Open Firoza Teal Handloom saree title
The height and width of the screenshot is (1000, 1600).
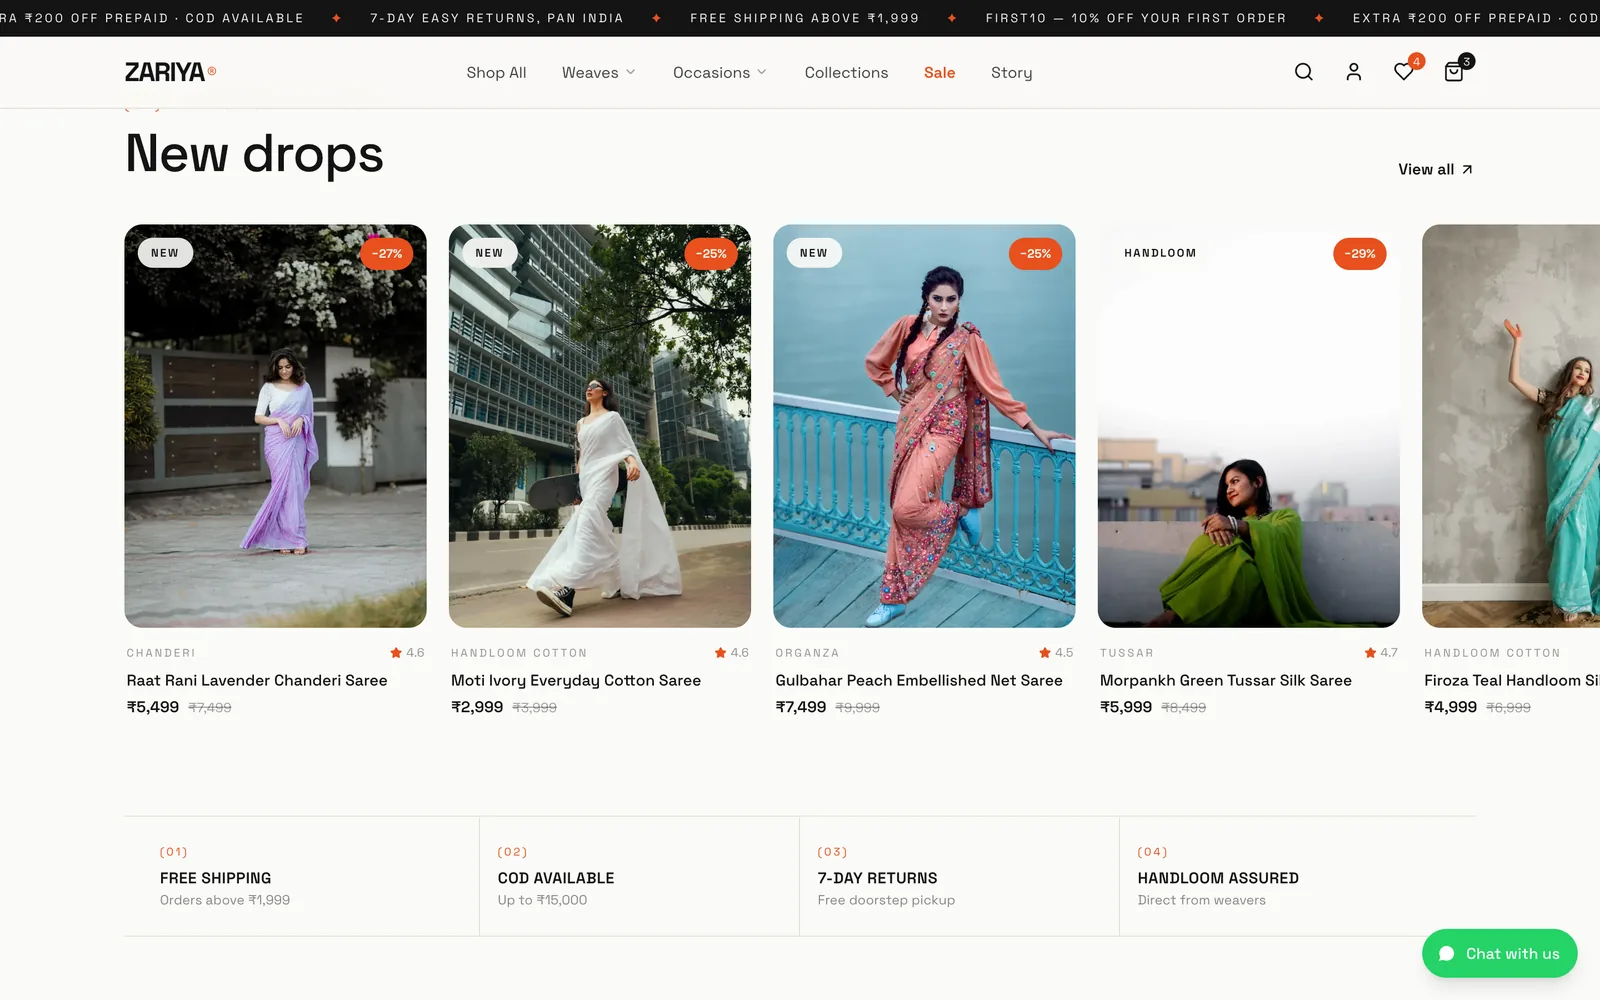coord(1512,680)
